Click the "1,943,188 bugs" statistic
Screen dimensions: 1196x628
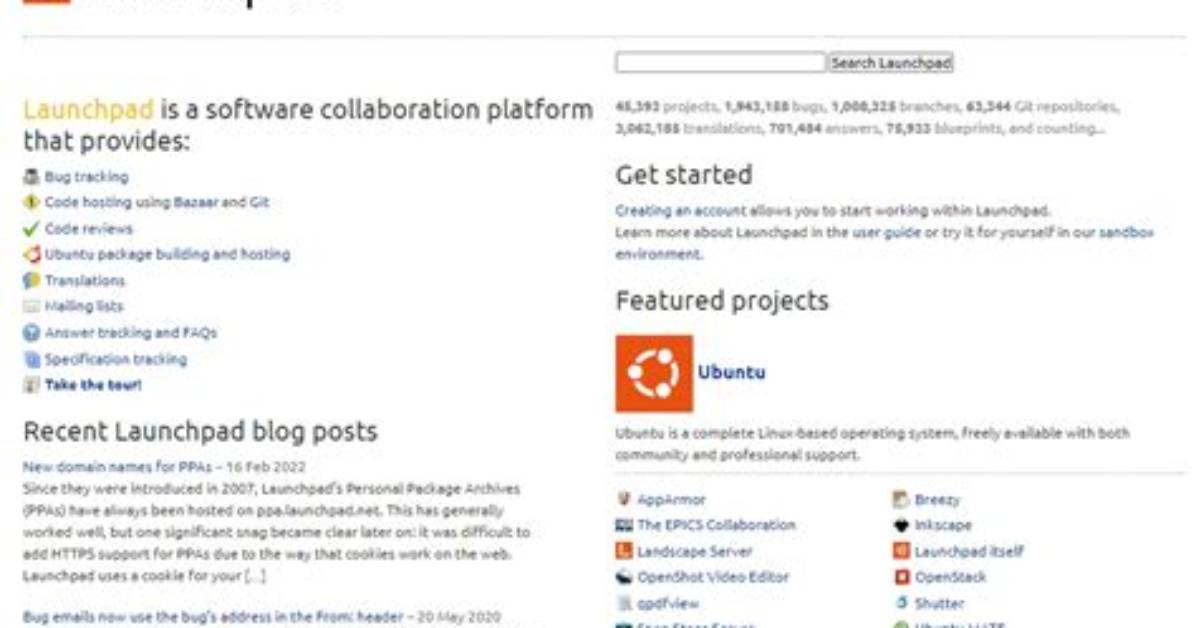coord(774,106)
